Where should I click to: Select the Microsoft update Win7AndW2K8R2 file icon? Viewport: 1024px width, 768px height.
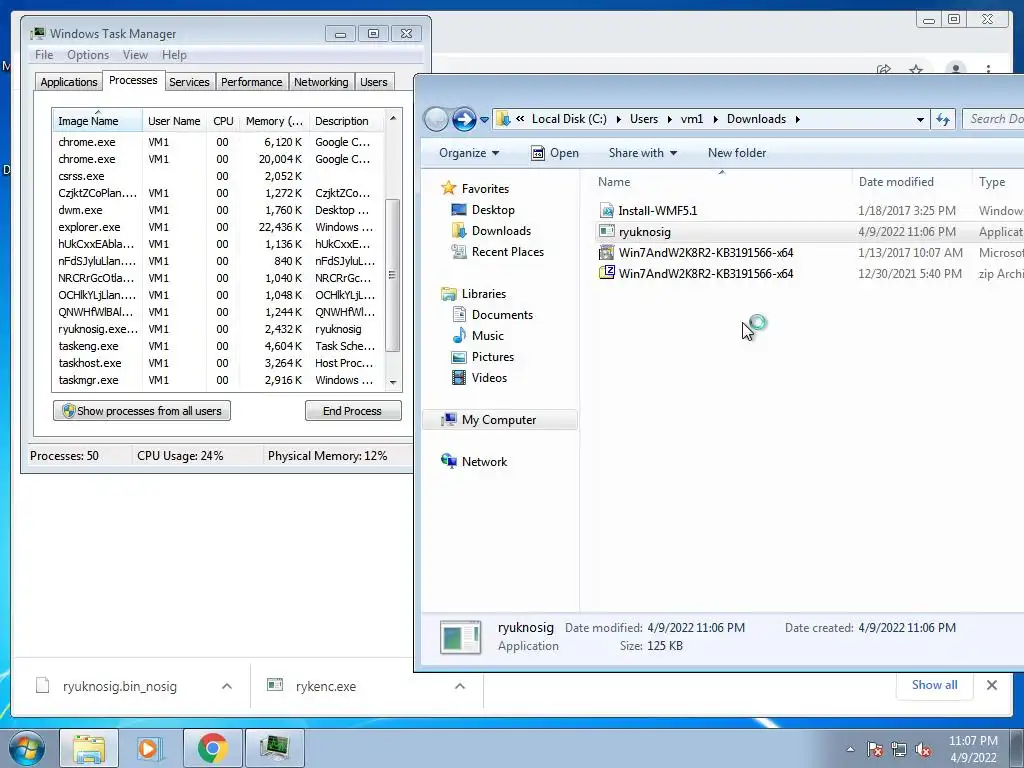pyautogui.click(x=607, y=253)
